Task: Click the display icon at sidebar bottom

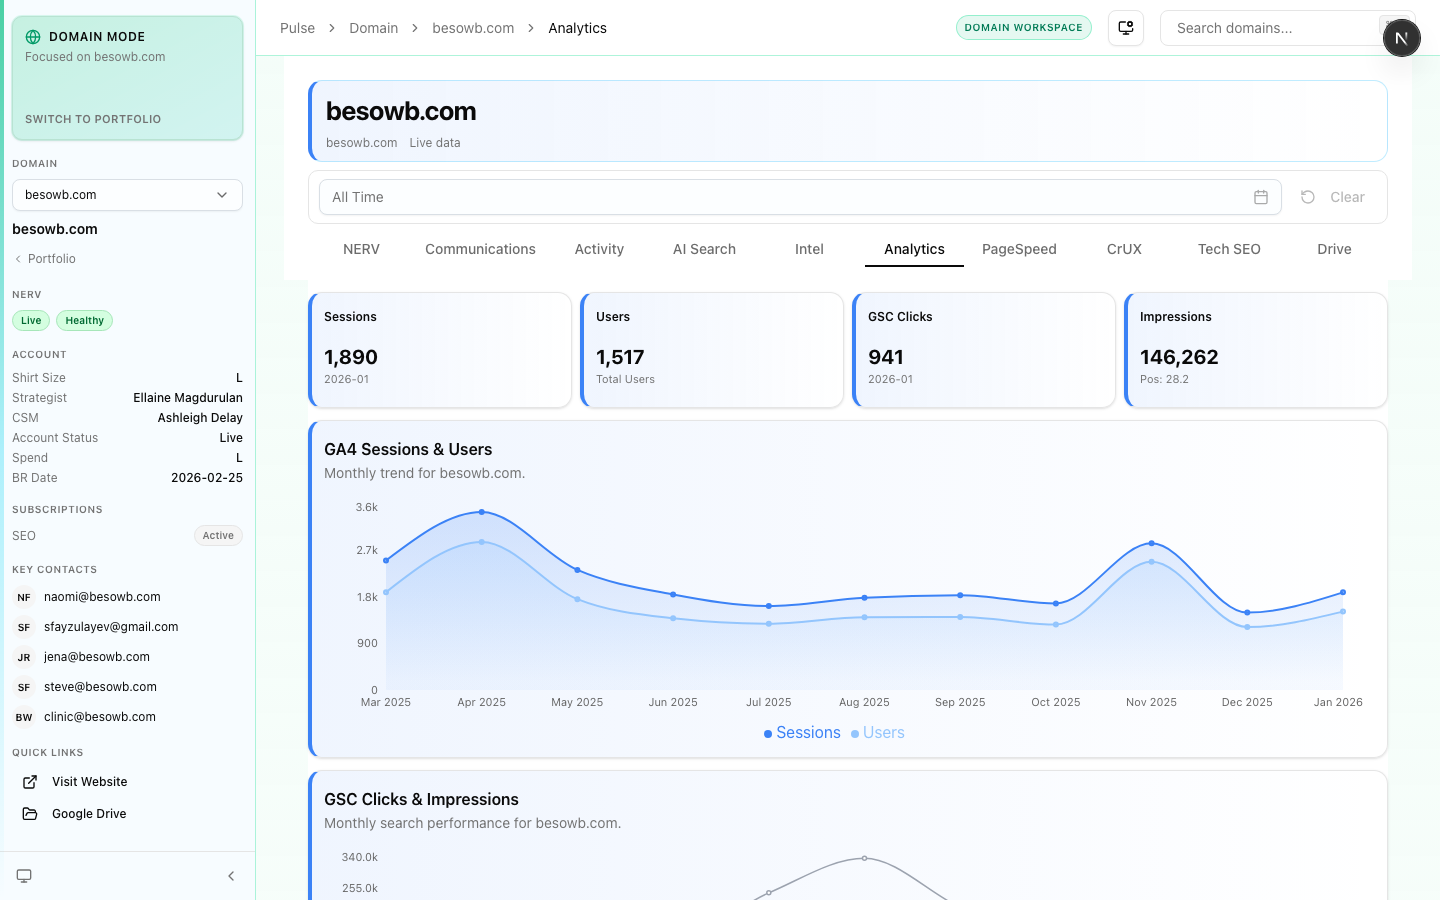Action: (x=24, y=876)
